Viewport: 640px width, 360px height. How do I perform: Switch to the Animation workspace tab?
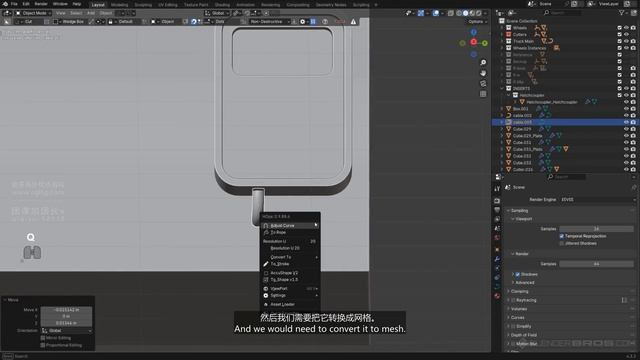click(245, 5)
